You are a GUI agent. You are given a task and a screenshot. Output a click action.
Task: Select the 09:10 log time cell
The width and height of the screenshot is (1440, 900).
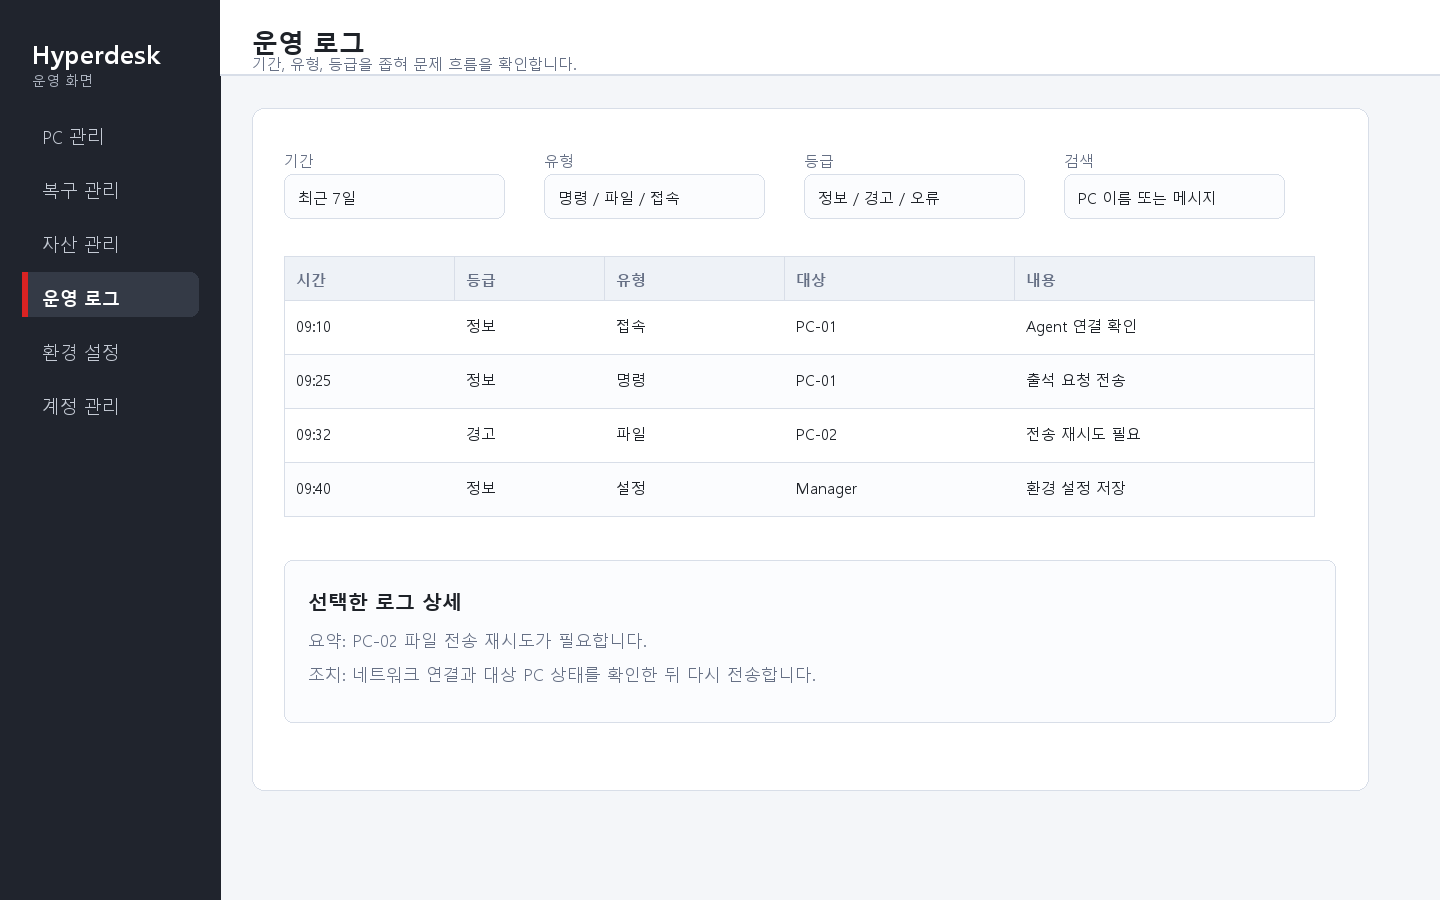pyautogui.click(x=369, y=327)
